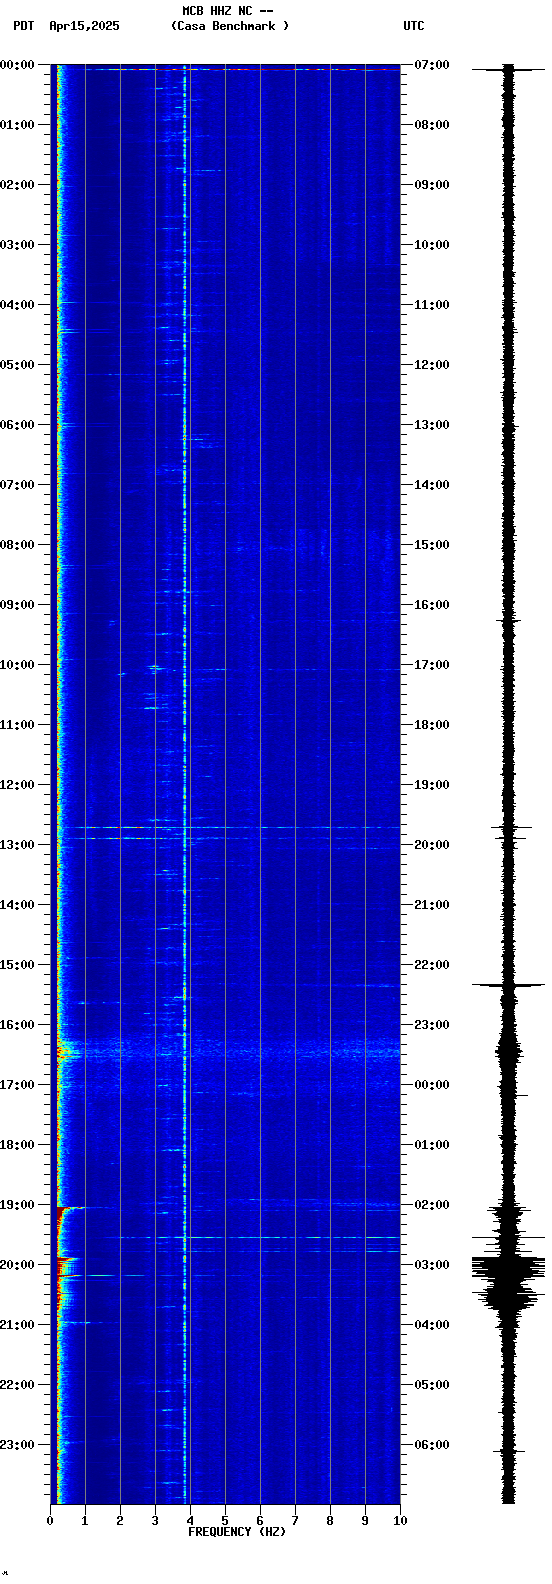Click "21:00" on the PDT axis
Viewport: 552px width, 1584px height.
pos(17,1325)
